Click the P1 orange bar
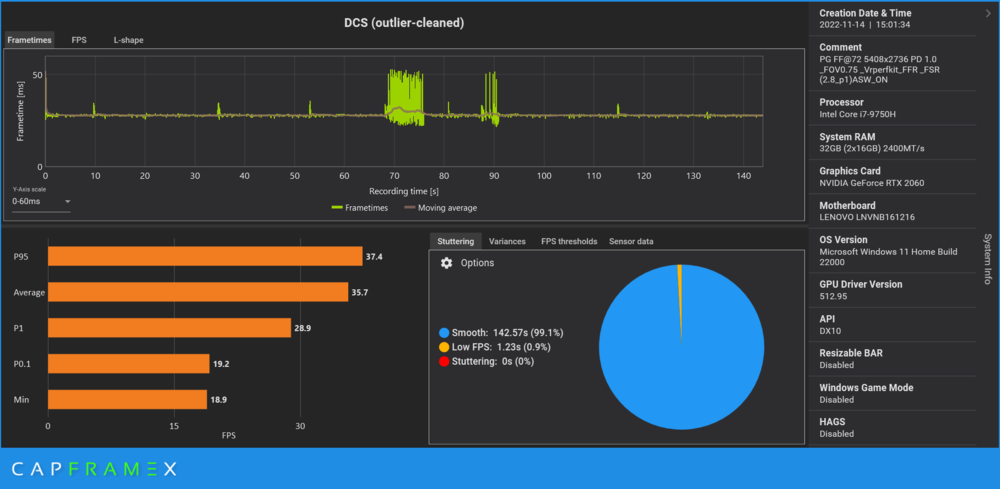 click(x=170, y=328)
